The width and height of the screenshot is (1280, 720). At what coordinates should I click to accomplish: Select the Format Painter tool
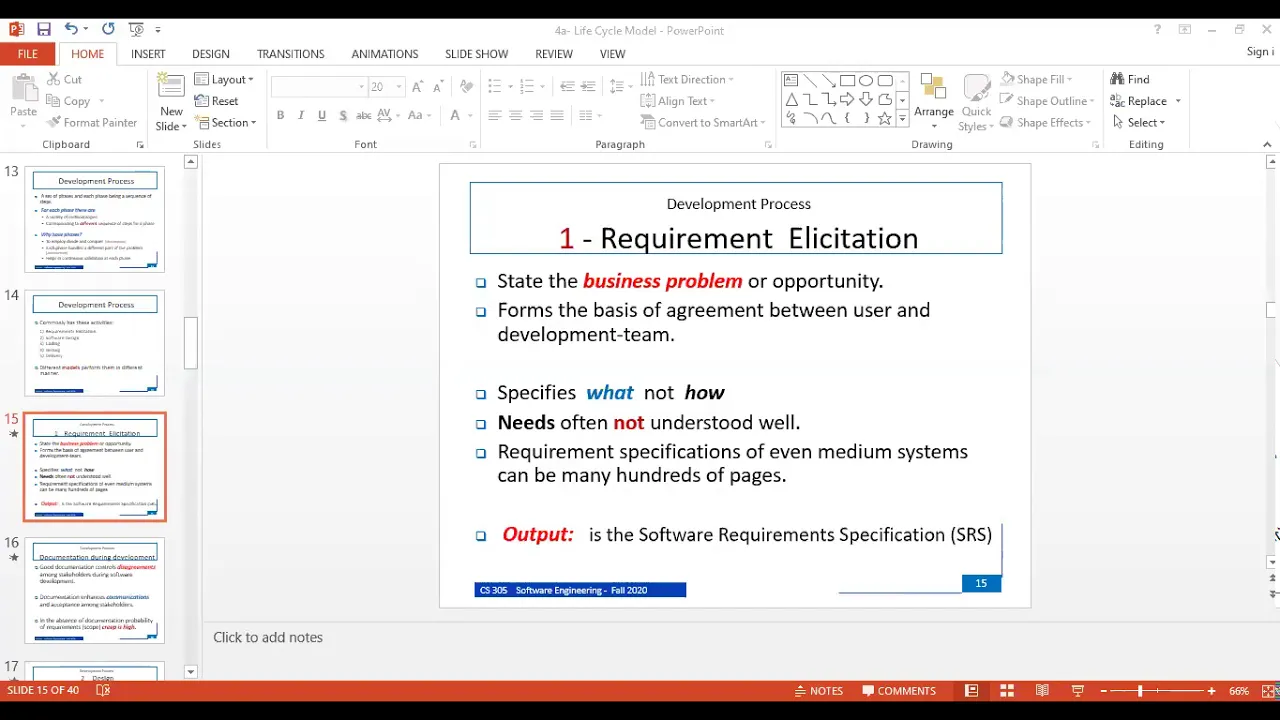pyautogui.click(x=92, y=122)
